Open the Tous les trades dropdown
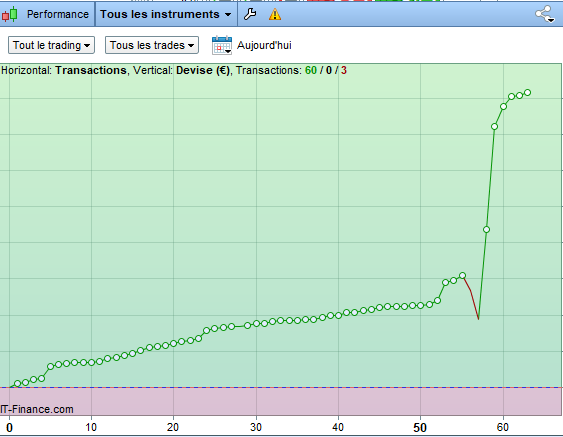Image resolution: width=563 pixels, height=437 pixels. pyautogui.click(x=152, y=45)
